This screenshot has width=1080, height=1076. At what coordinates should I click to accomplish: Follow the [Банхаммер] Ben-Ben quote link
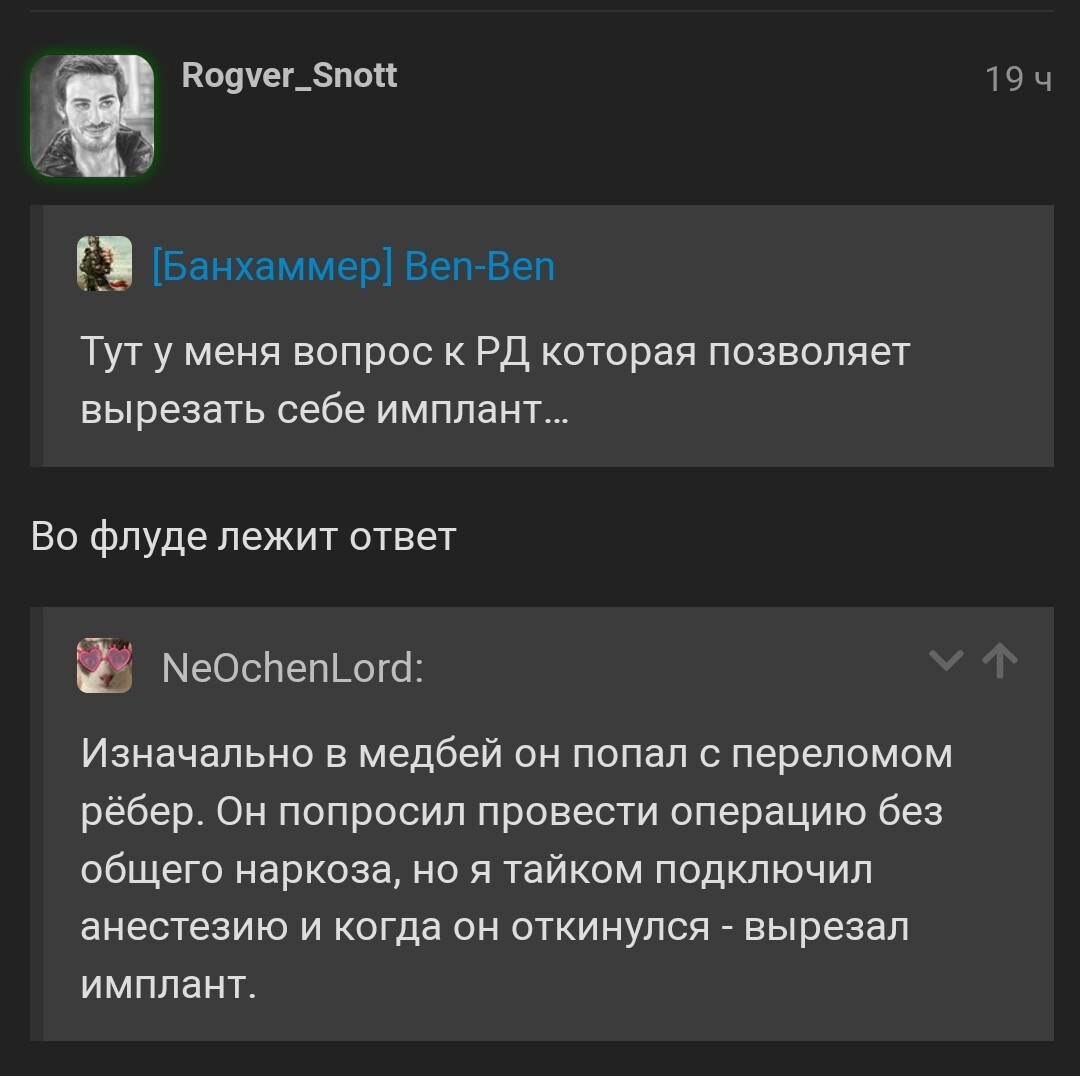click(353, 267)
